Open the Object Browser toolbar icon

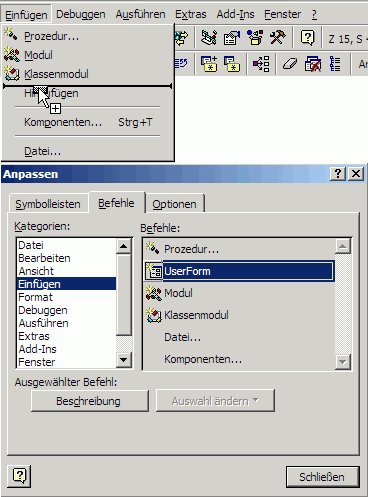tap(255, 37)
